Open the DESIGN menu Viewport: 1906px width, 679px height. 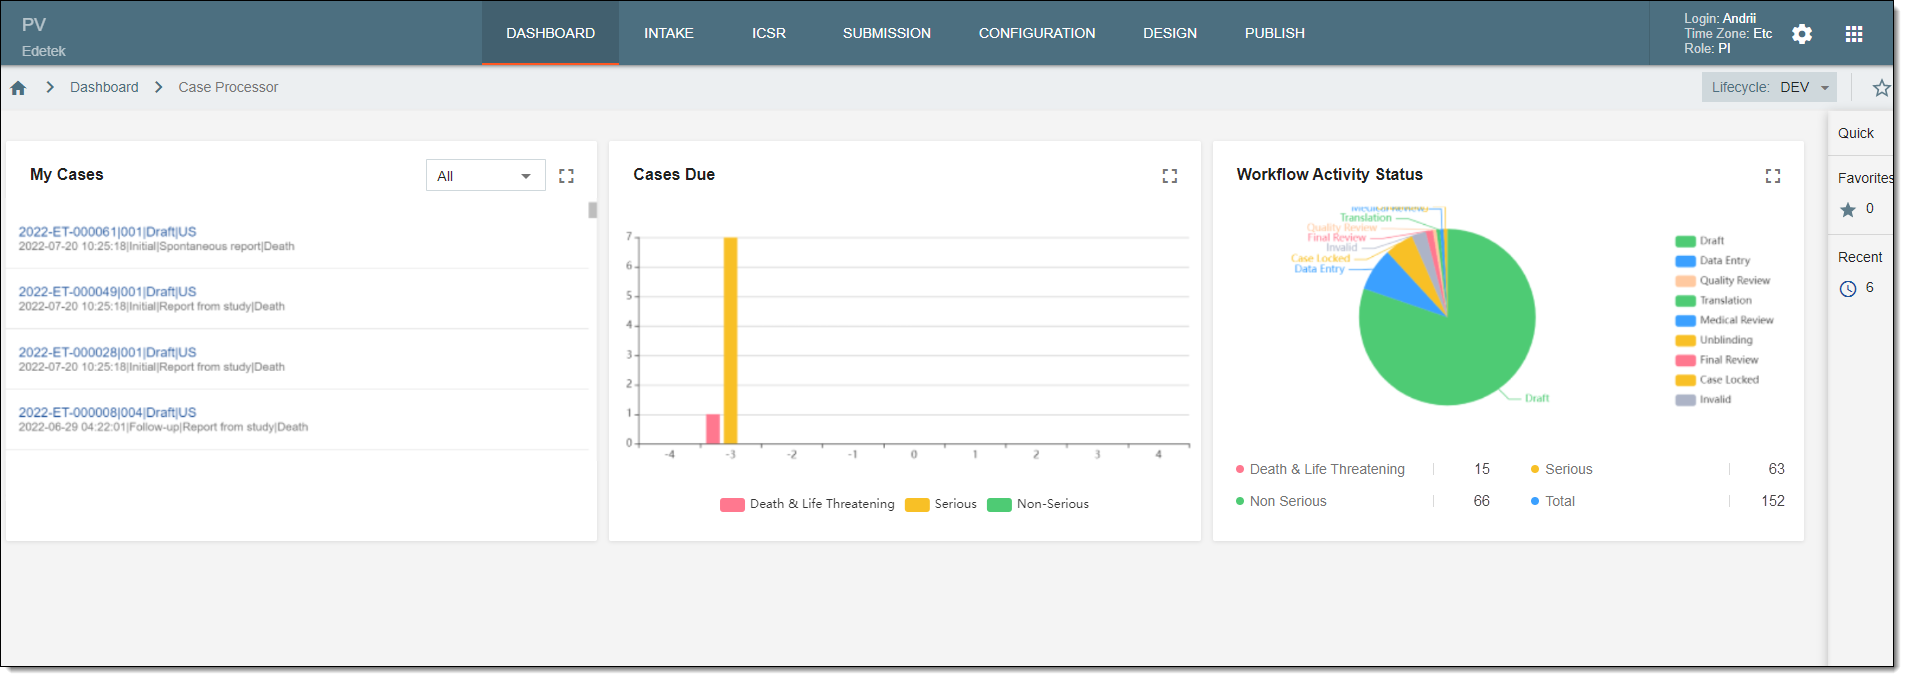coord(1170,33)
